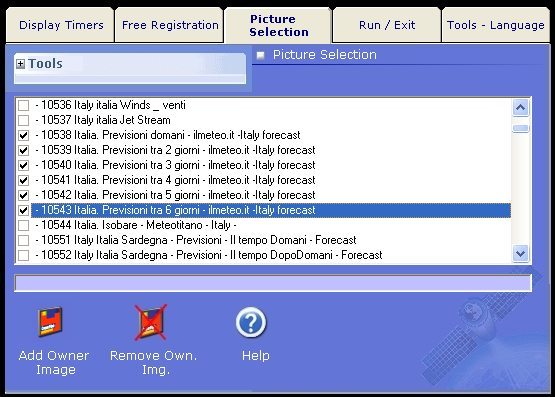Screen dimensions: 555x397
Task: Uncheck the 10543 Previsioni tra 6 giorni checkbox
Action: click(x=23, y=211)
